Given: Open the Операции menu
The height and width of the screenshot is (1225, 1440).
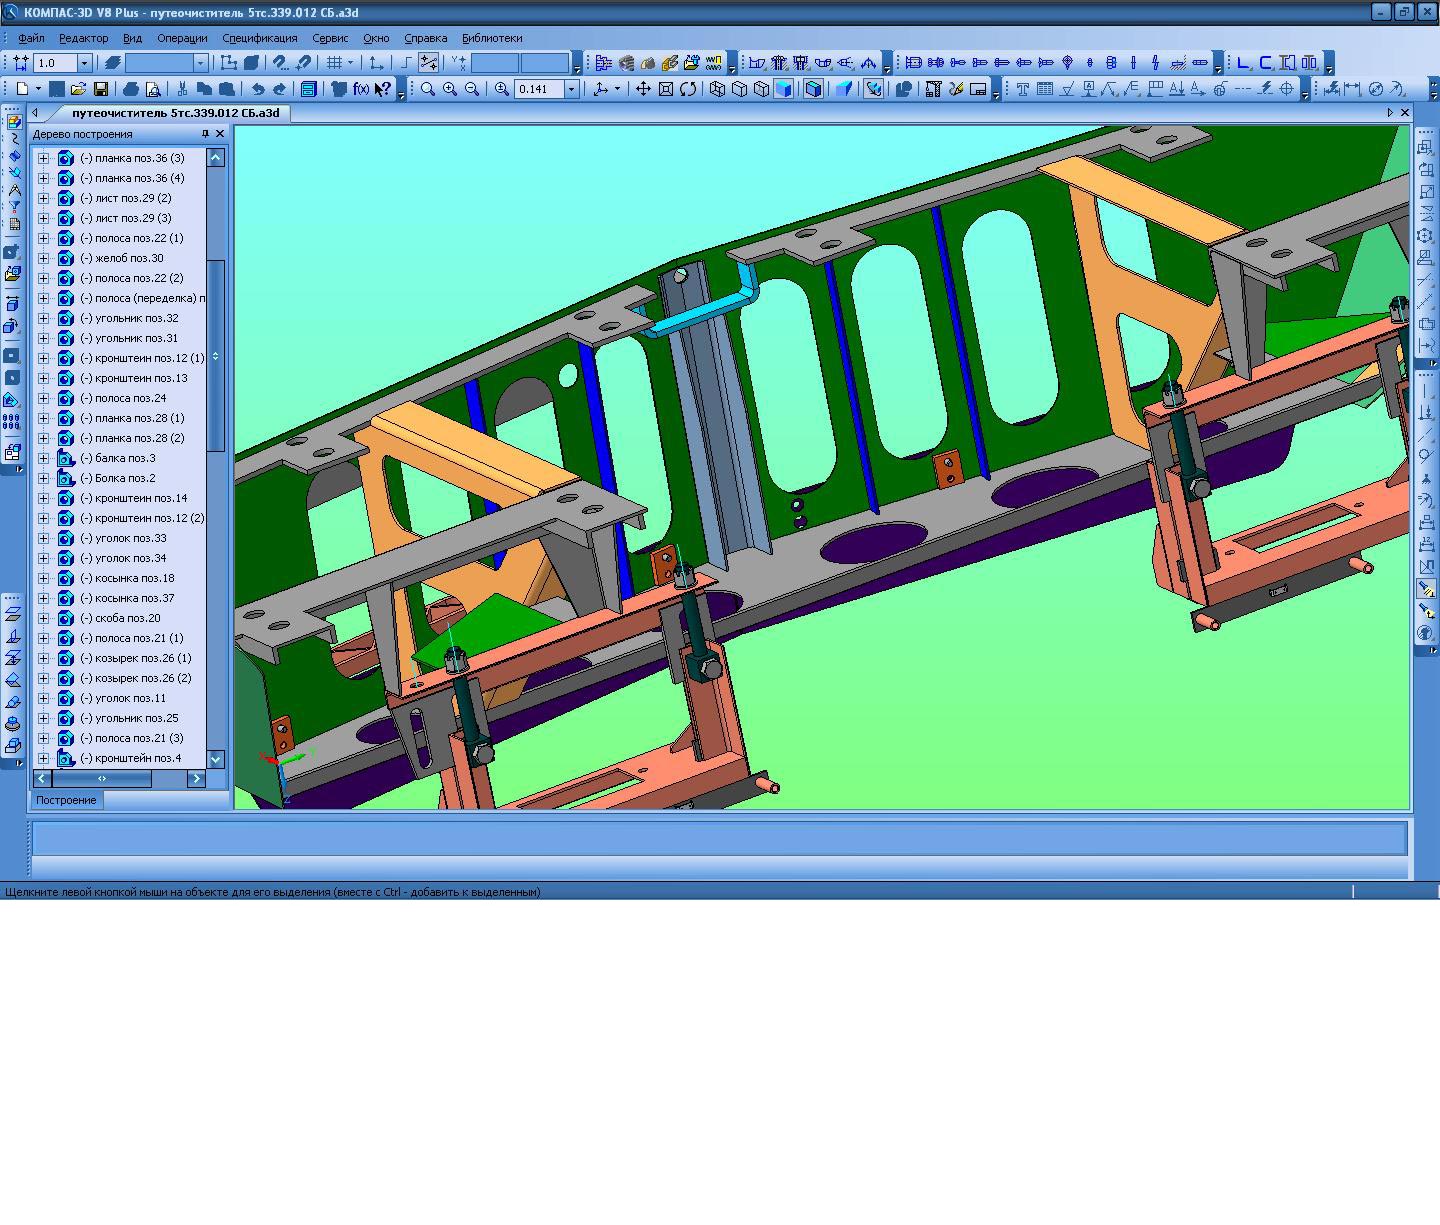Looking at the screenshot, I should (x=182, y=38).
